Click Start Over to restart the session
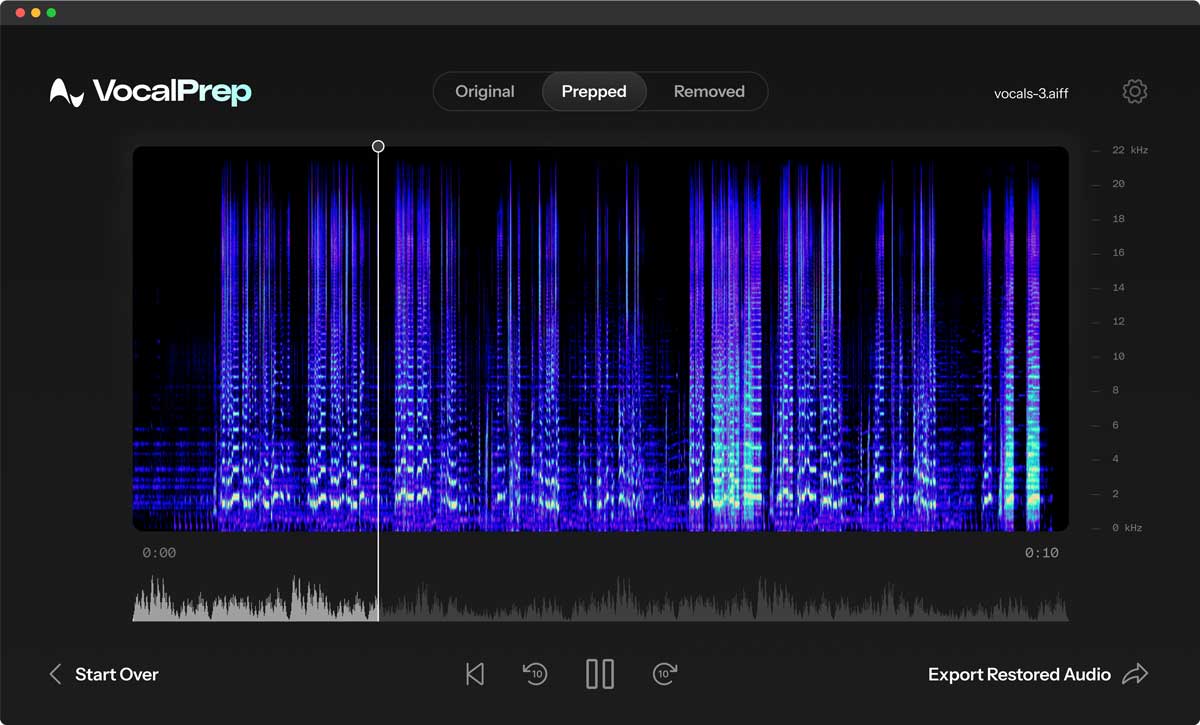The height and width of the screenshot is (725, 1200). (116, 674)
